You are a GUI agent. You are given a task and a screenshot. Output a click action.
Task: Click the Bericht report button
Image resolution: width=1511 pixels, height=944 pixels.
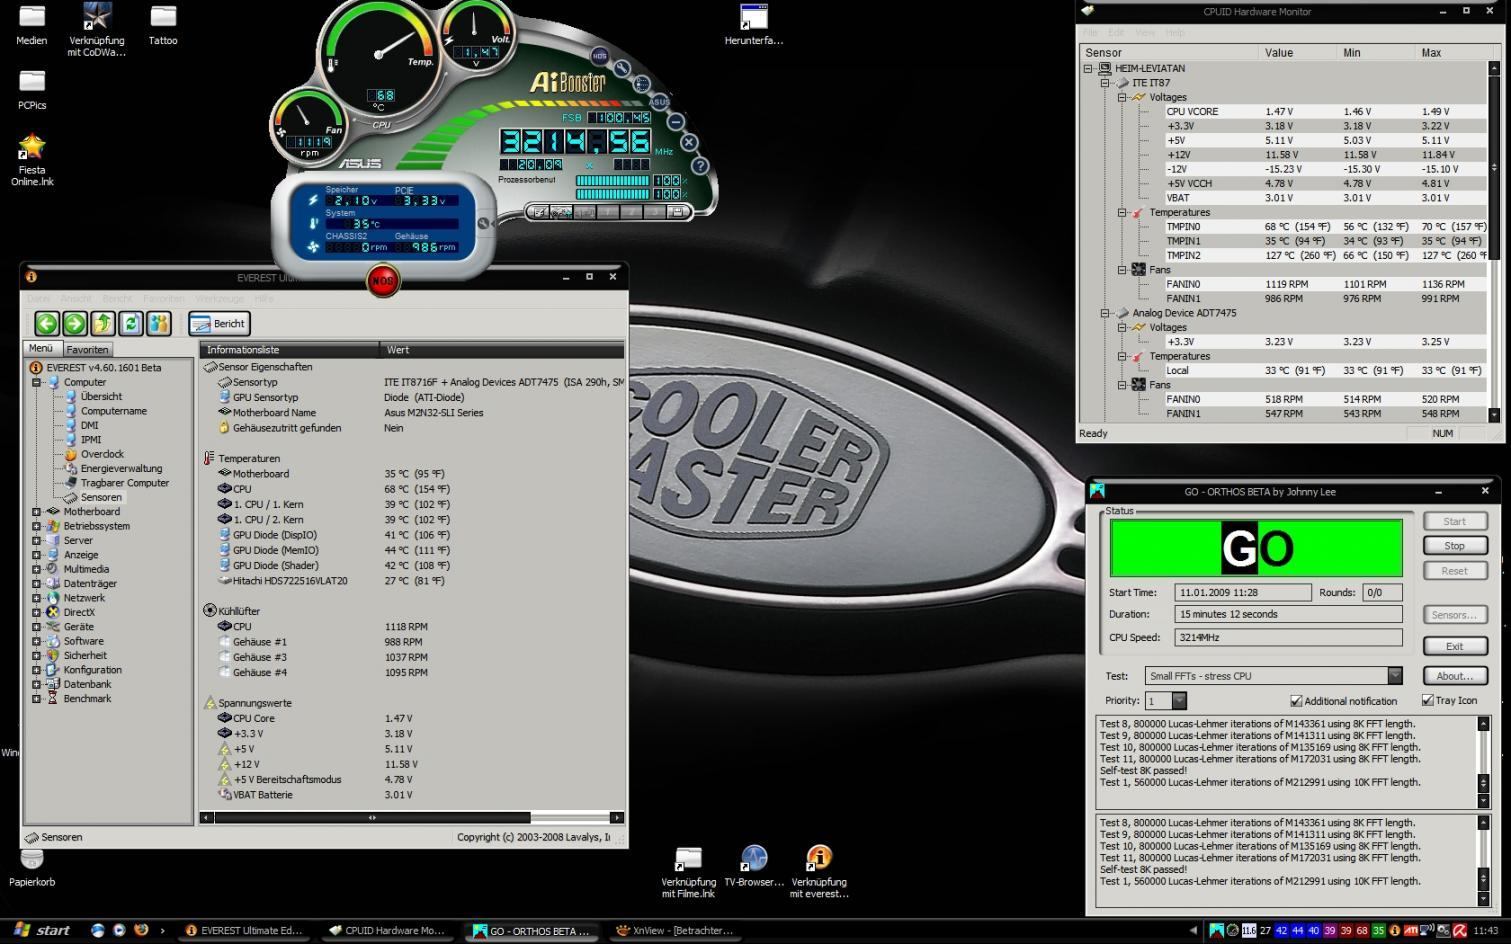coord(218,324)
